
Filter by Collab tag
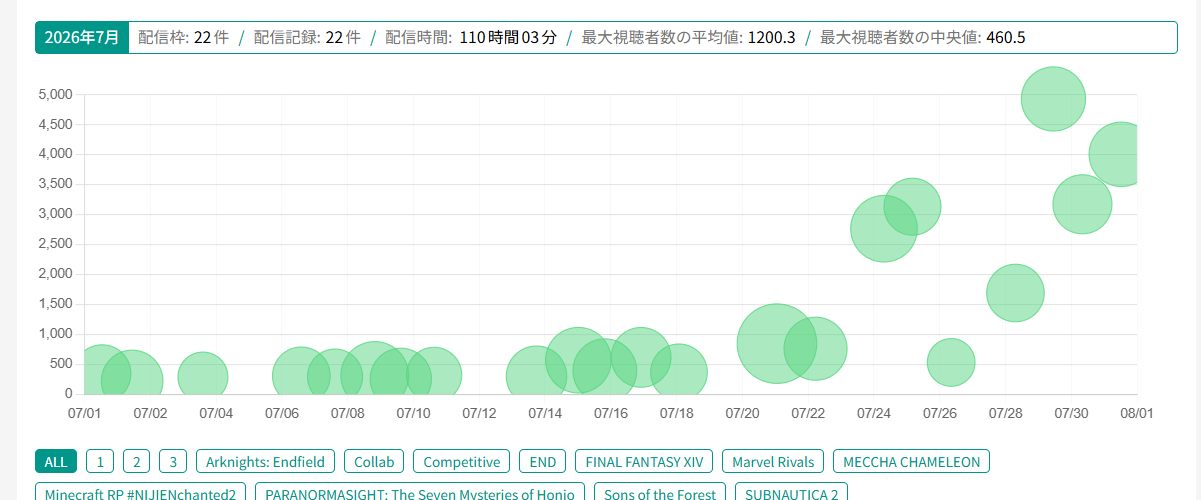(x=374, y=461)
